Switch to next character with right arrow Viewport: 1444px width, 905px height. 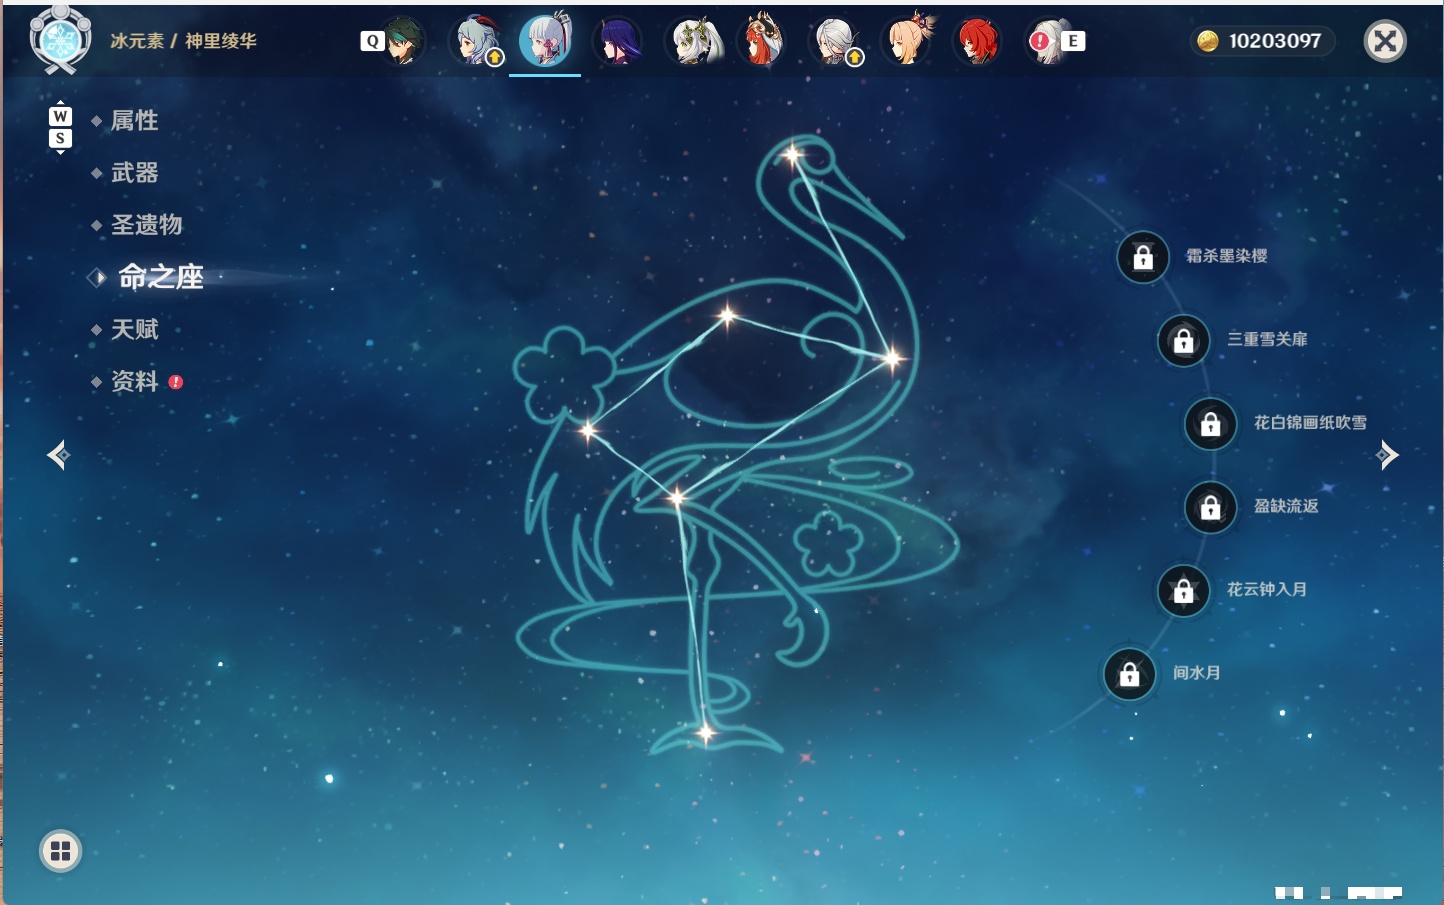(x=1386, y=455)
